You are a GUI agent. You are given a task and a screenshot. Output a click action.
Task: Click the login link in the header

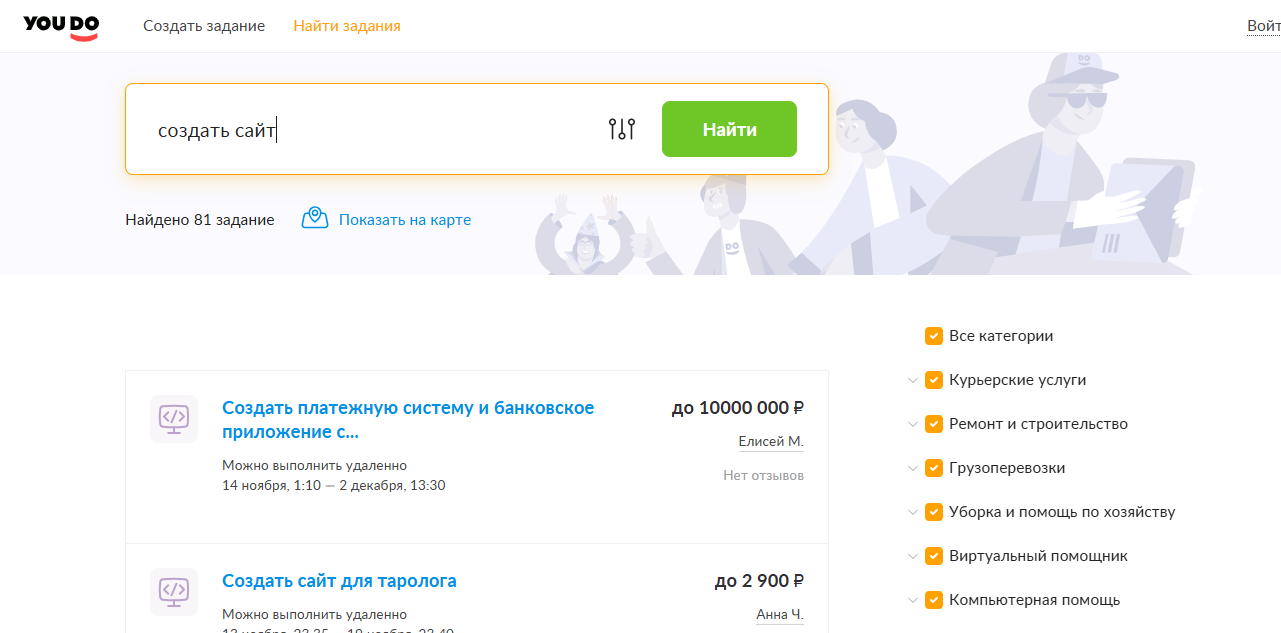(x=1264, y=26)
